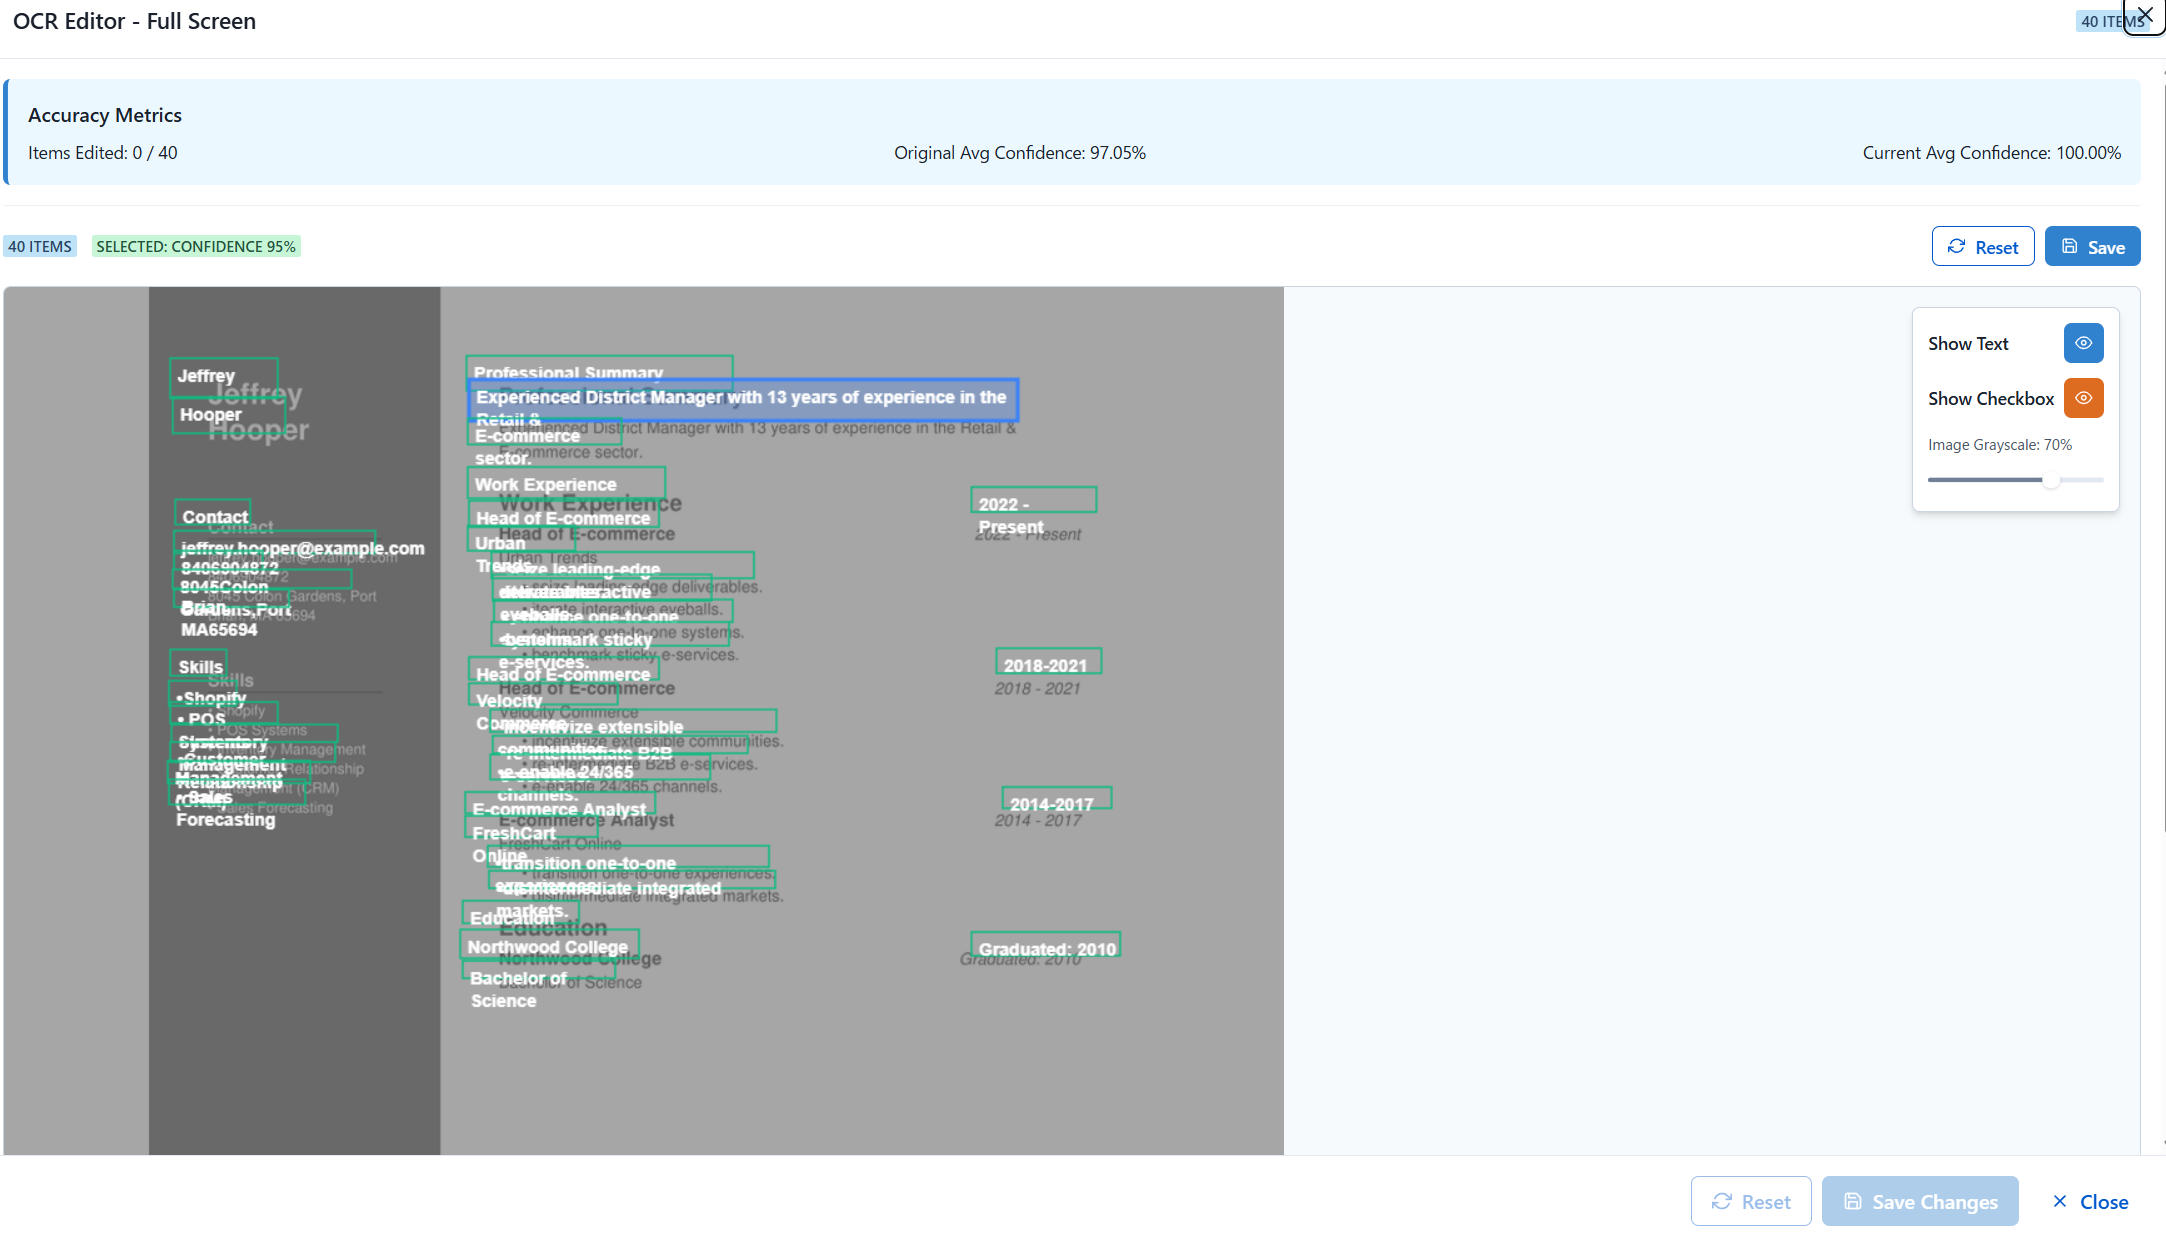Screen dimensions: 2166x1234
Task: Click the outlined Reset button near Save
Action: pyautogui.click(x=1982, y=247)
